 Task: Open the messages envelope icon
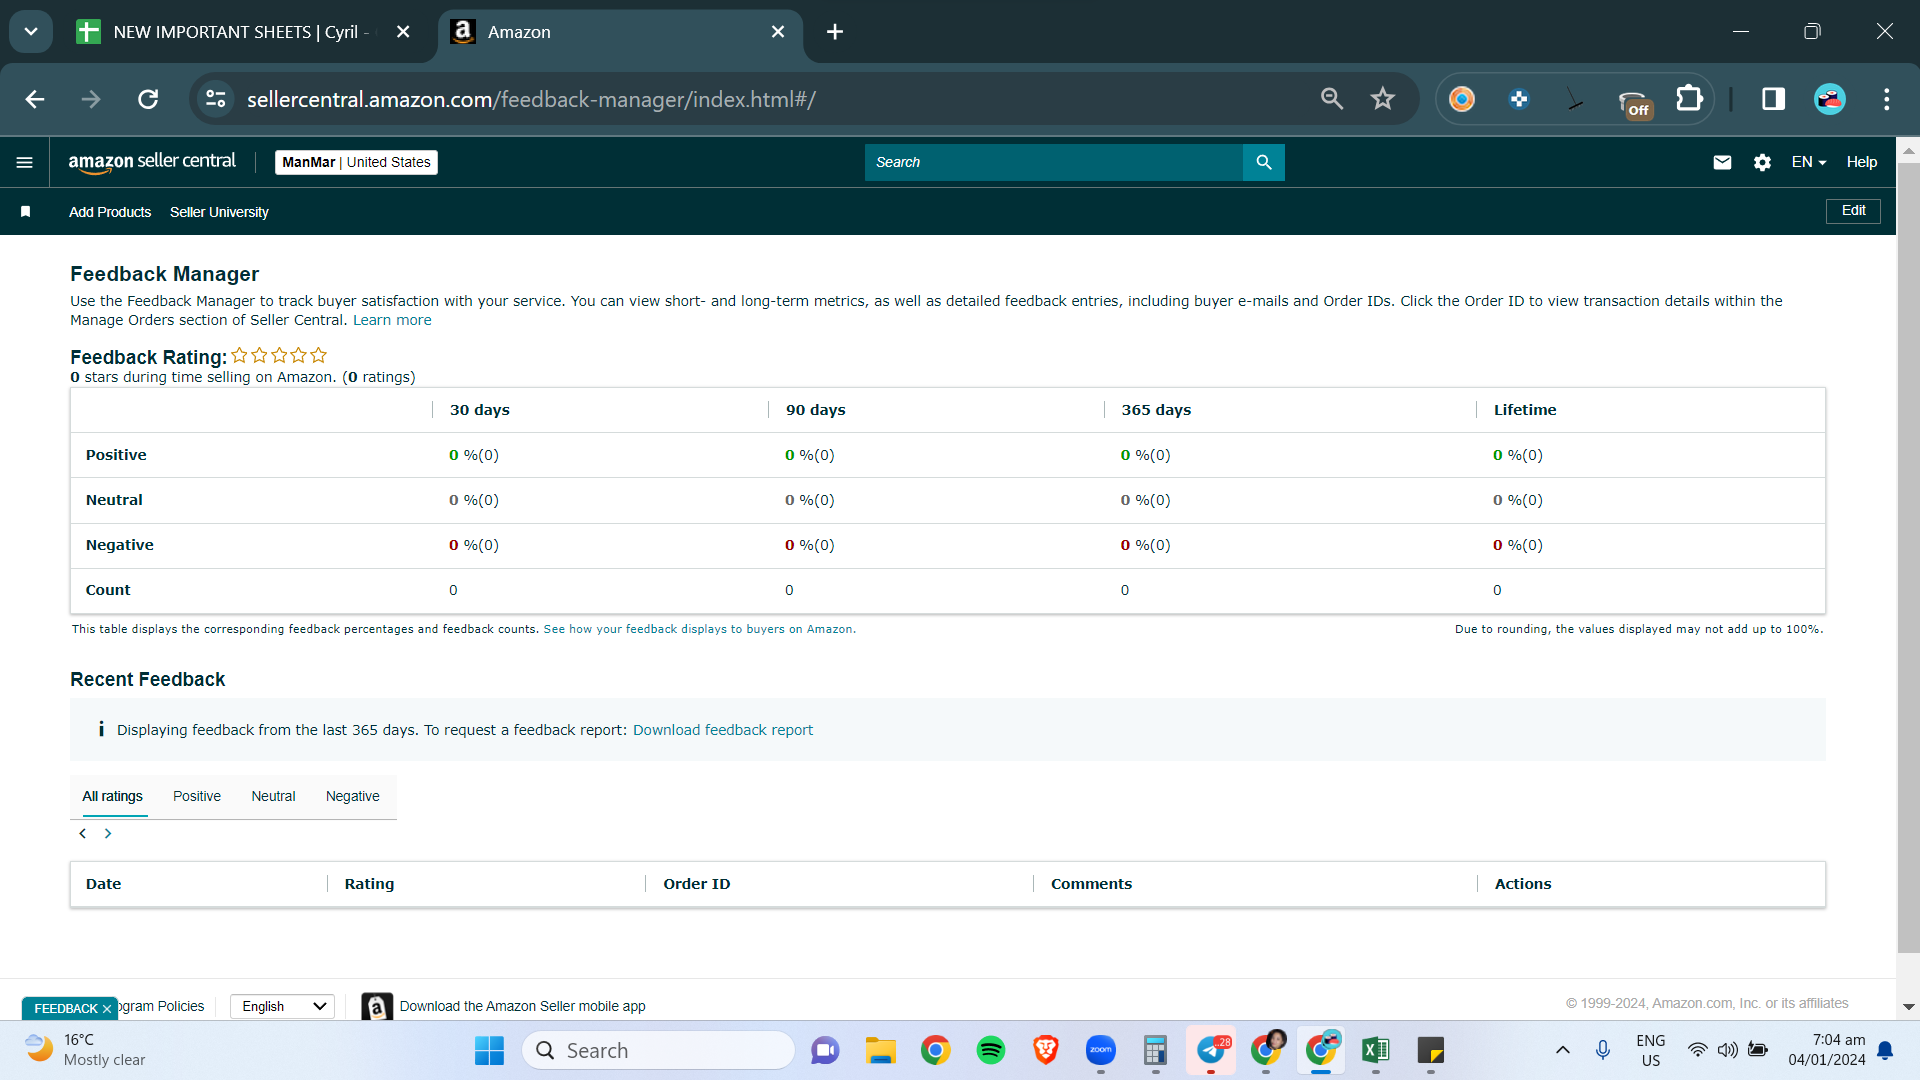tap(1722, 162)
